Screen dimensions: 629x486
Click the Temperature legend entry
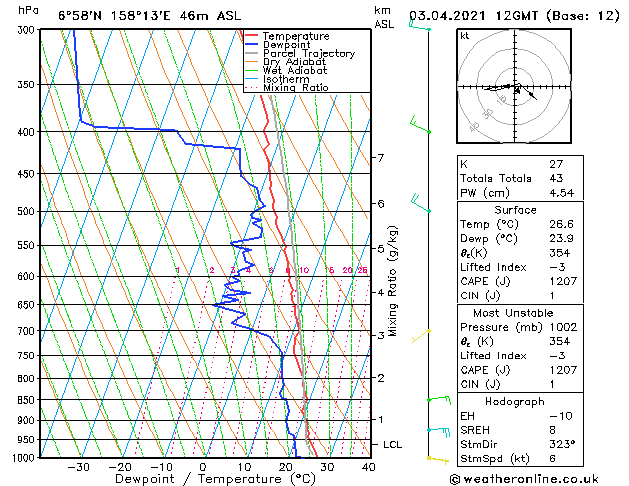(287, 36)
